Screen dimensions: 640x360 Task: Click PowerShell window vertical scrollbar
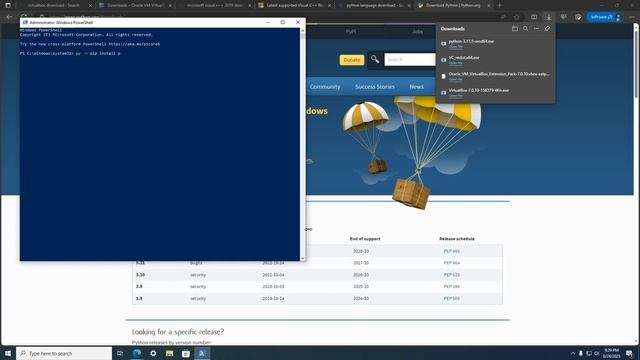click(302, 144)
